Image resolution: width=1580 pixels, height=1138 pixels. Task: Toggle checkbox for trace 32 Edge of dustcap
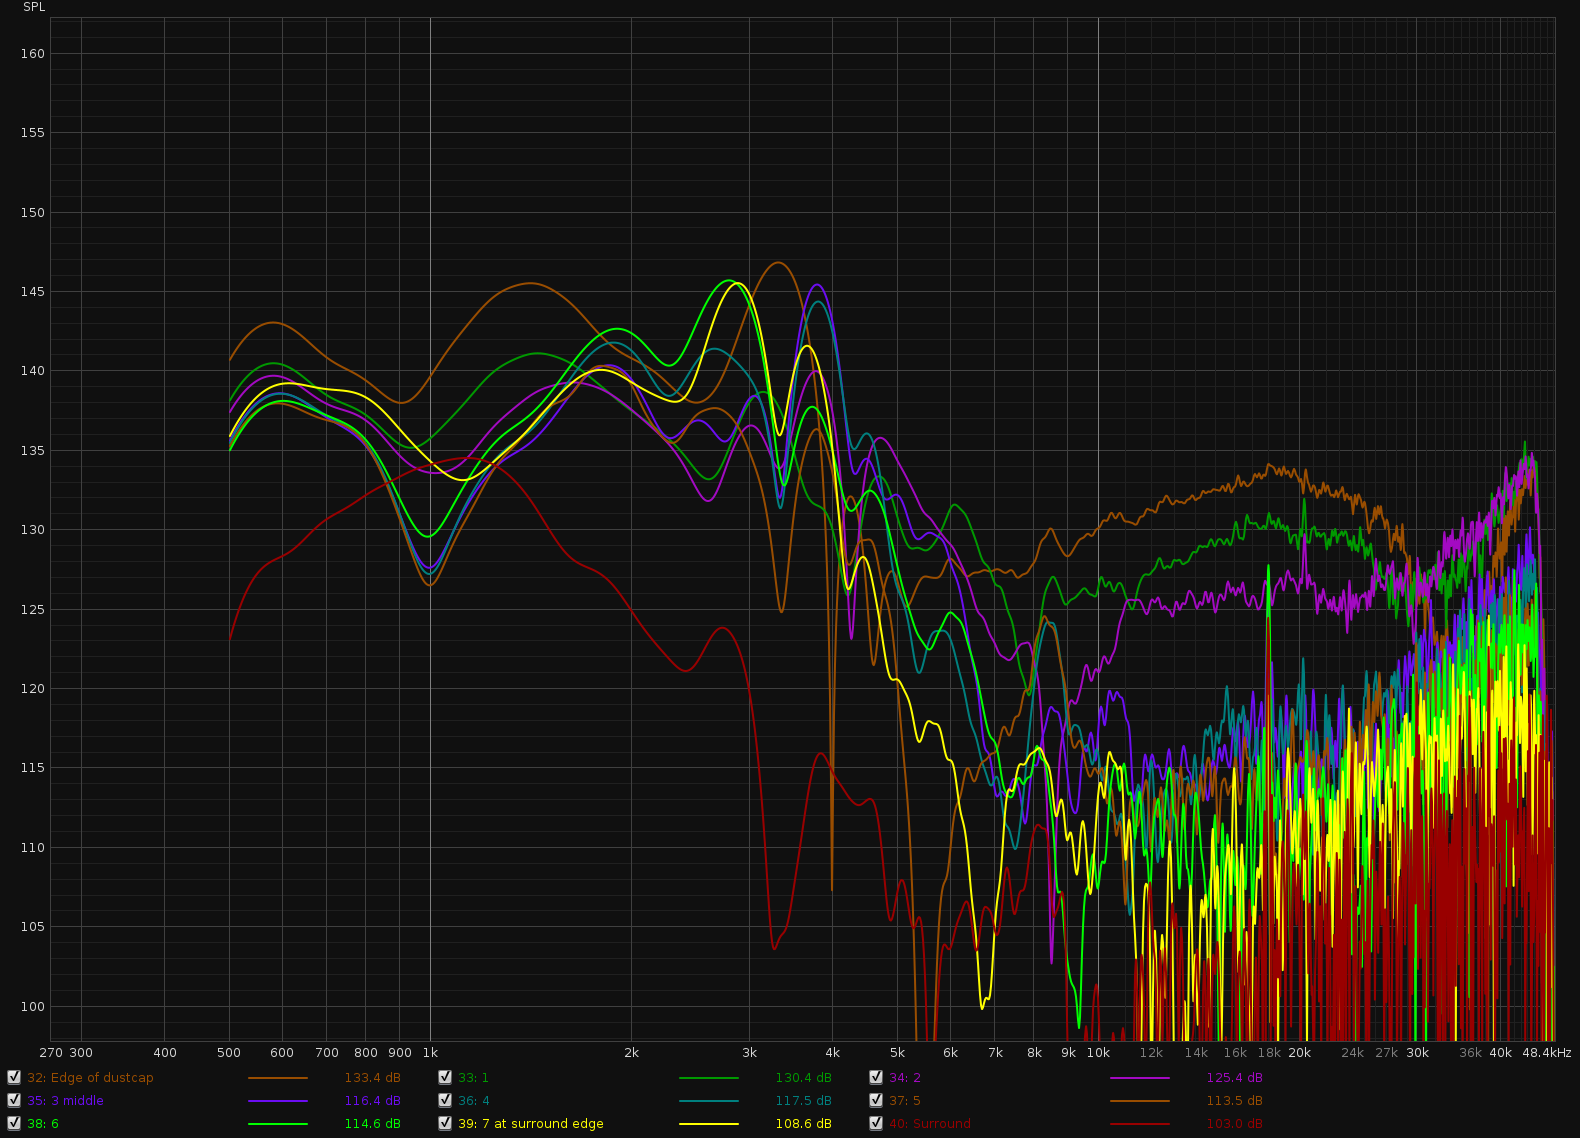coord(14,1077)
